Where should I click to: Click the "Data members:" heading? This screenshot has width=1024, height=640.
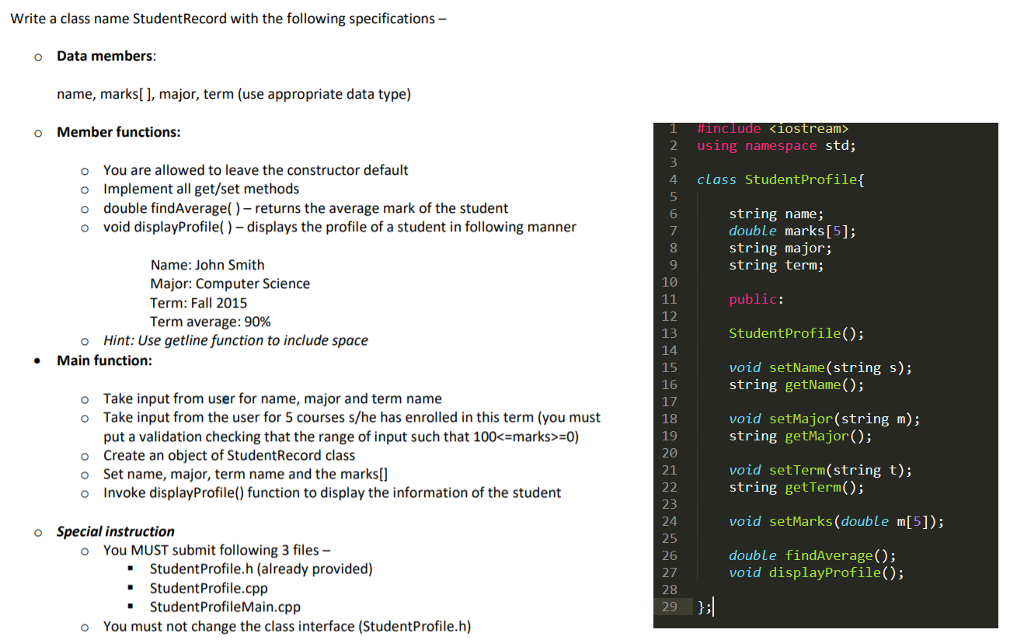click(106, 56)
